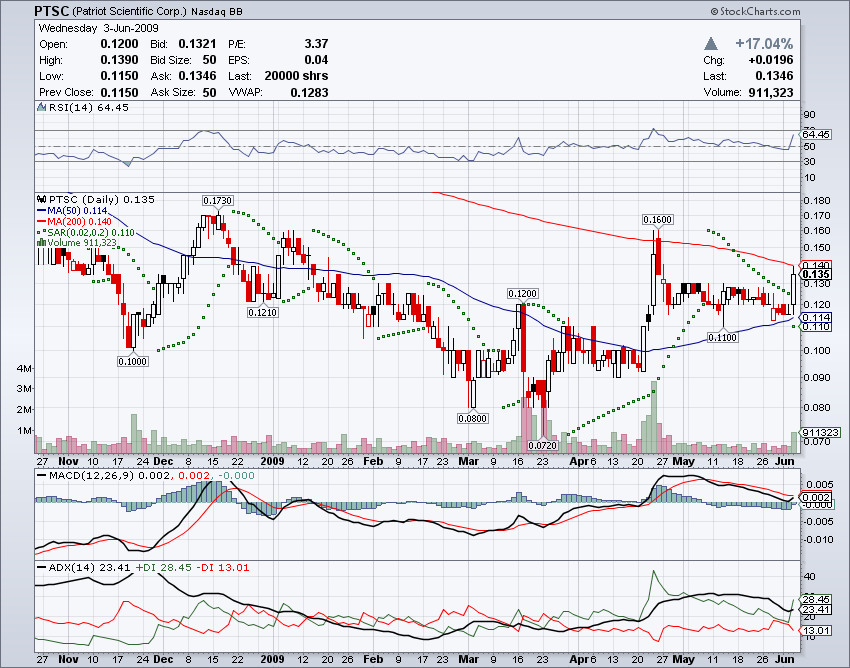Click the VWAP value 0.1283

click(x=309, y=92)
